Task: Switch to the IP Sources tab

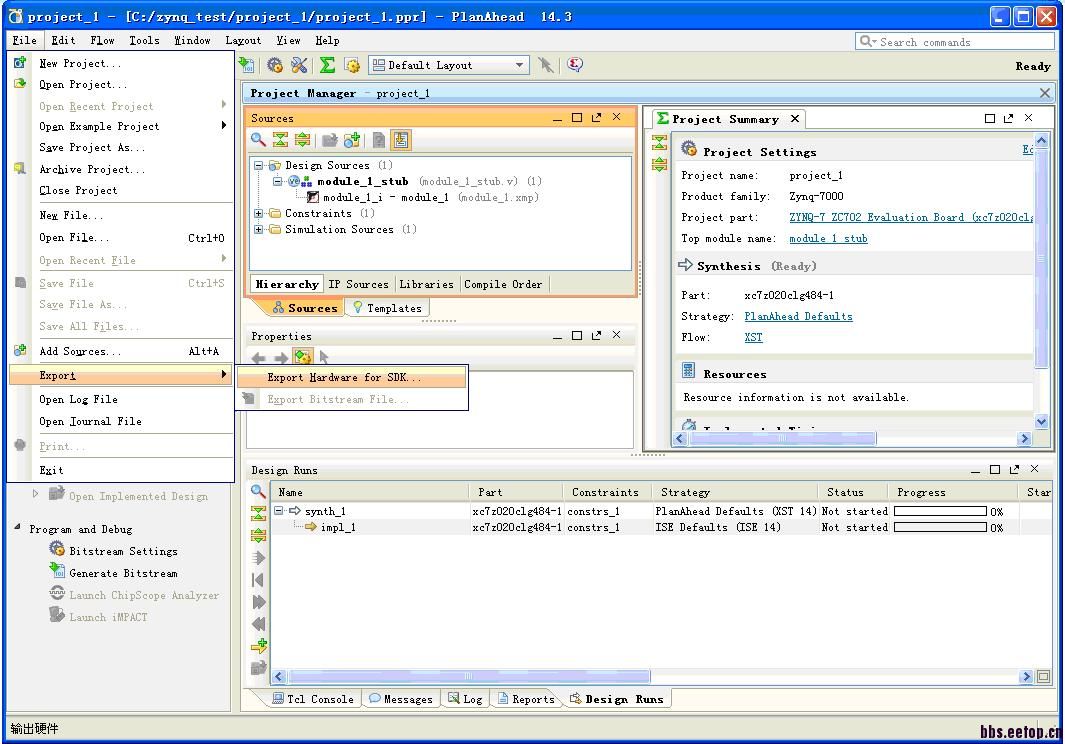Action: (x=358, y=284)
